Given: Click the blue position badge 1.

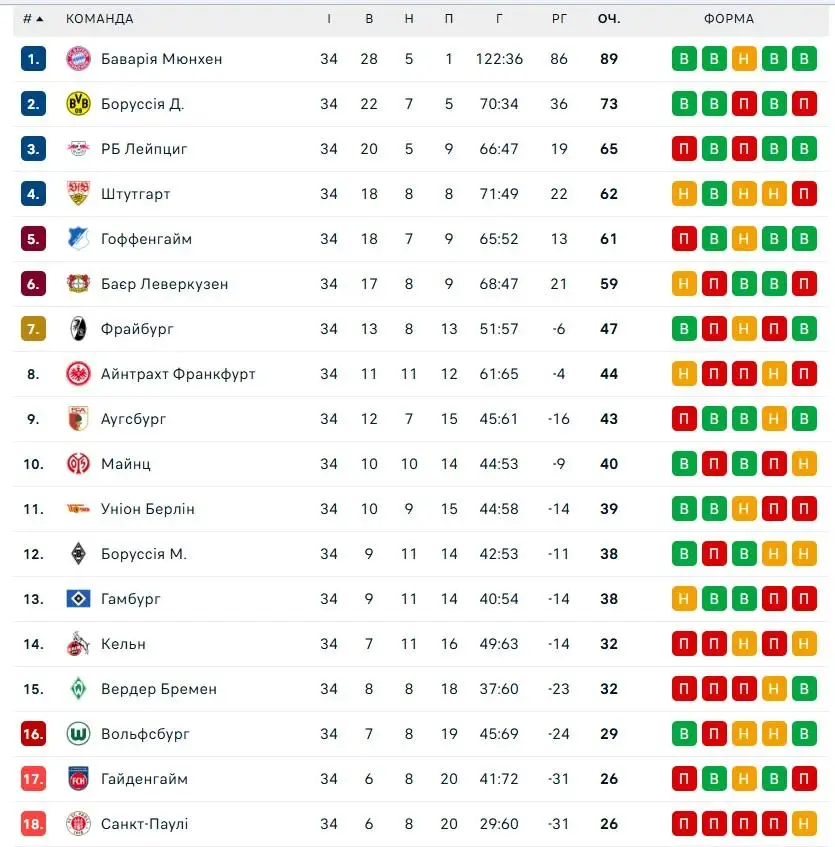Looking at the screenshot, I should click(33, 59).
